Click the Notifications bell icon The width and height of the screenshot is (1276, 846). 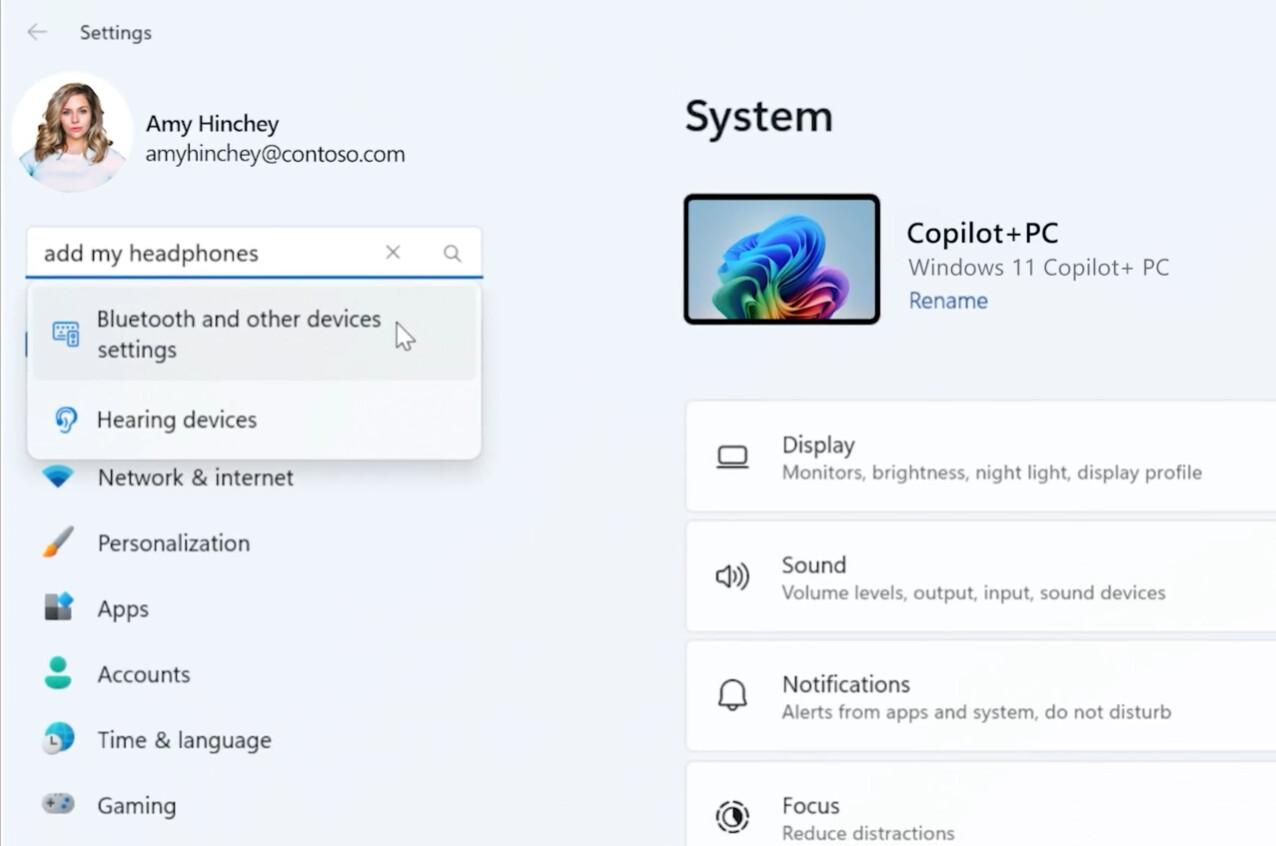(733, 695)
